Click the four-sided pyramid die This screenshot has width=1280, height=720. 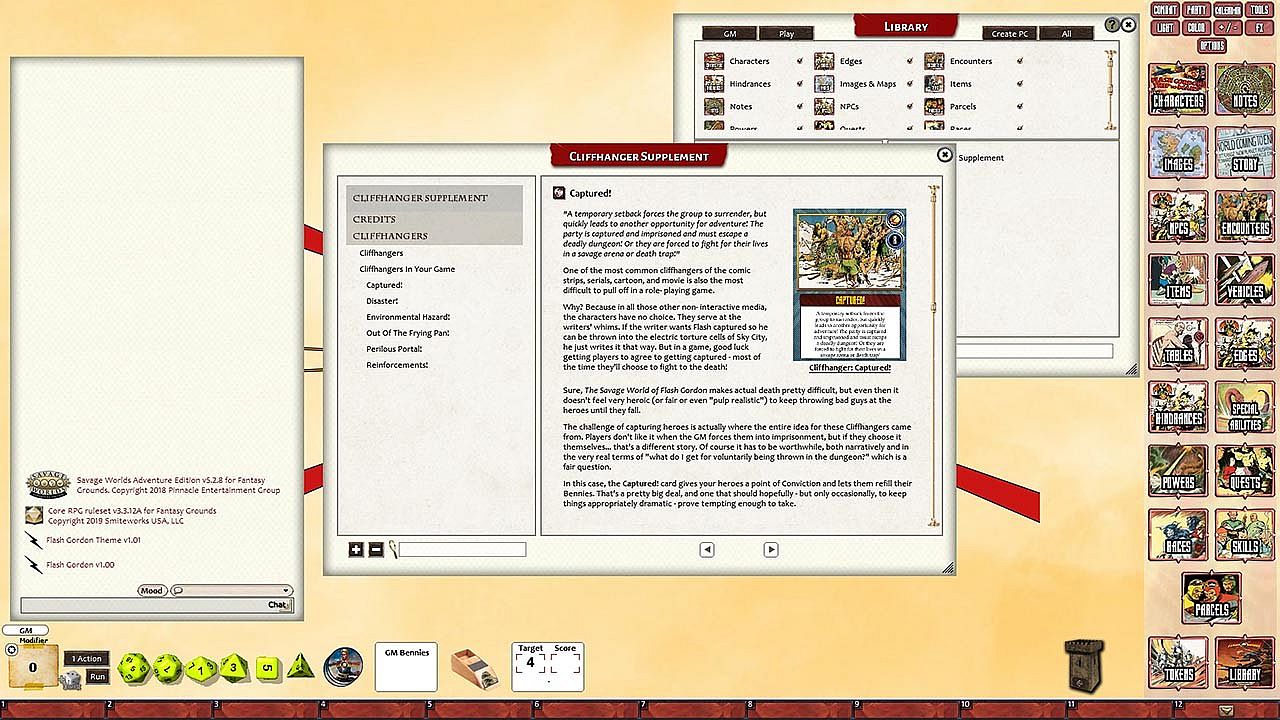[x=301, y=665]
